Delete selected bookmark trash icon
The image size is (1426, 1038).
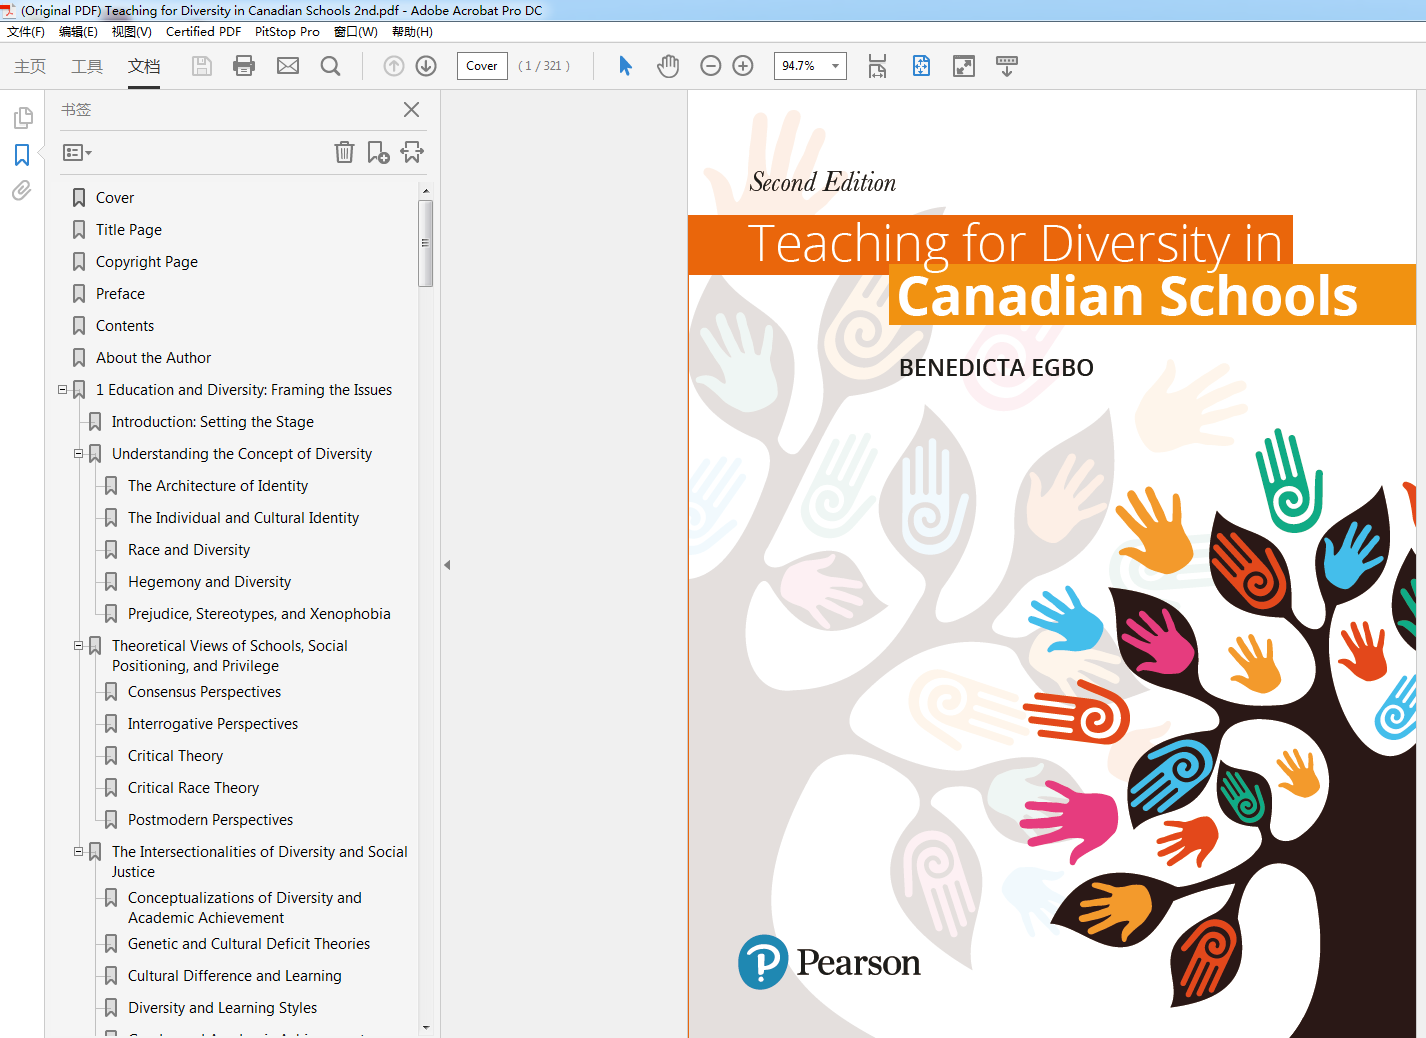click(344, 152)
